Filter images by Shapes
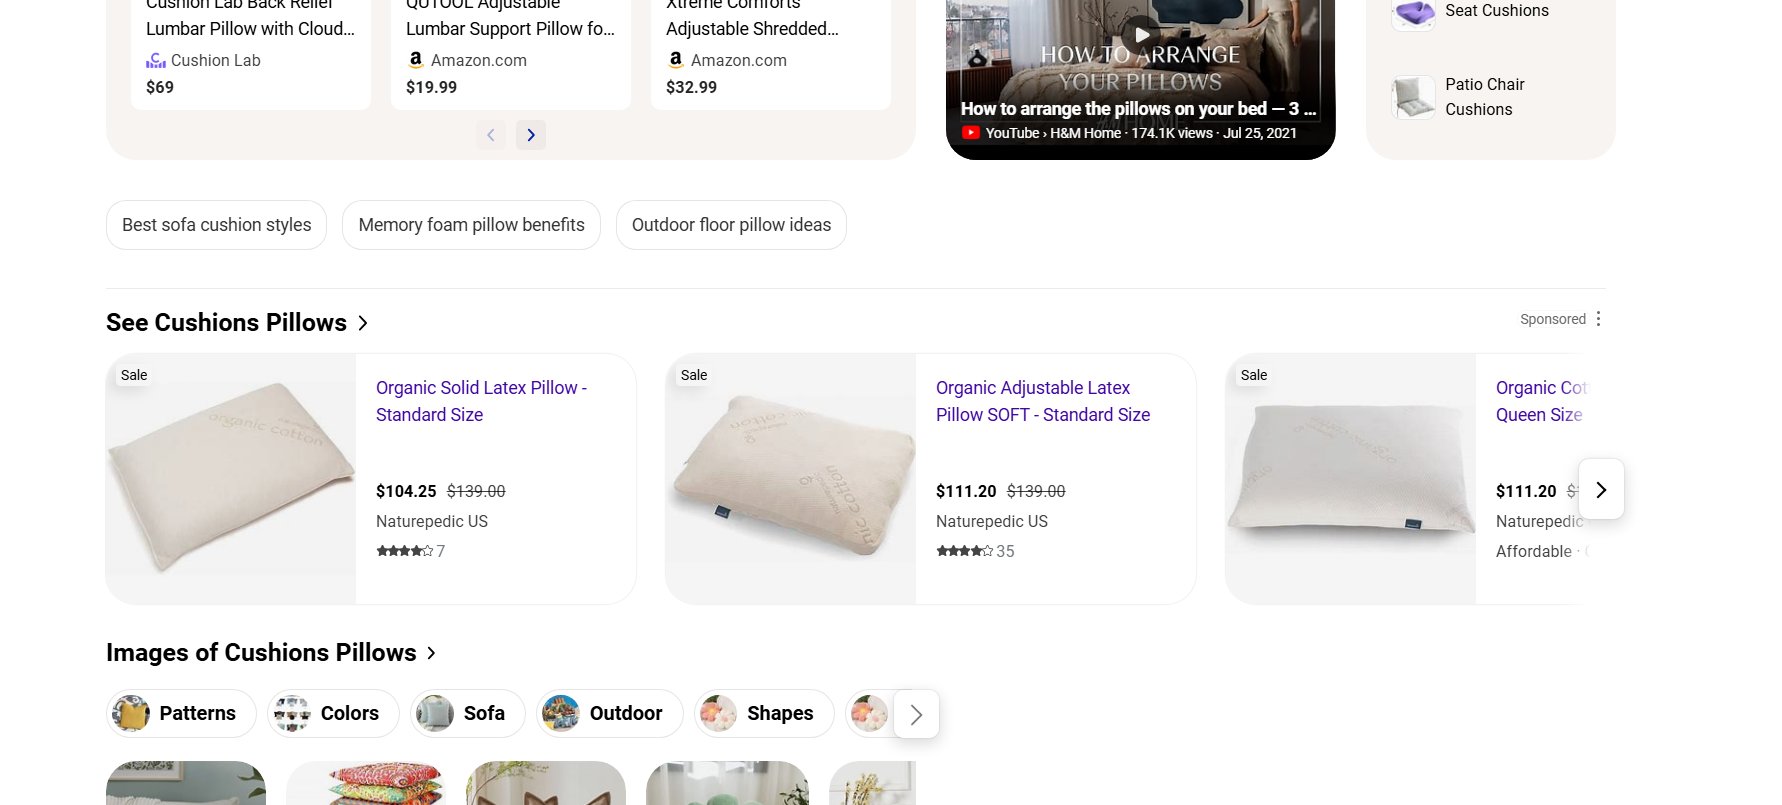This screenshot has width=1782, height=805. click(x=764, y=713)
